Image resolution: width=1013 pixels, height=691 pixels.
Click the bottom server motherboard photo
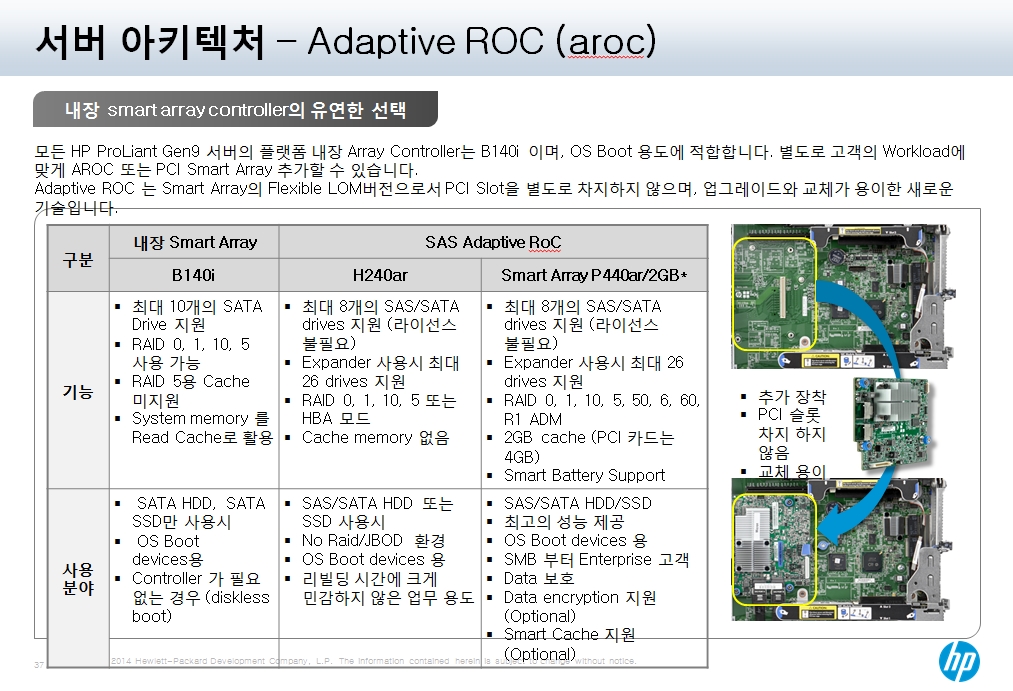[840, 550]
